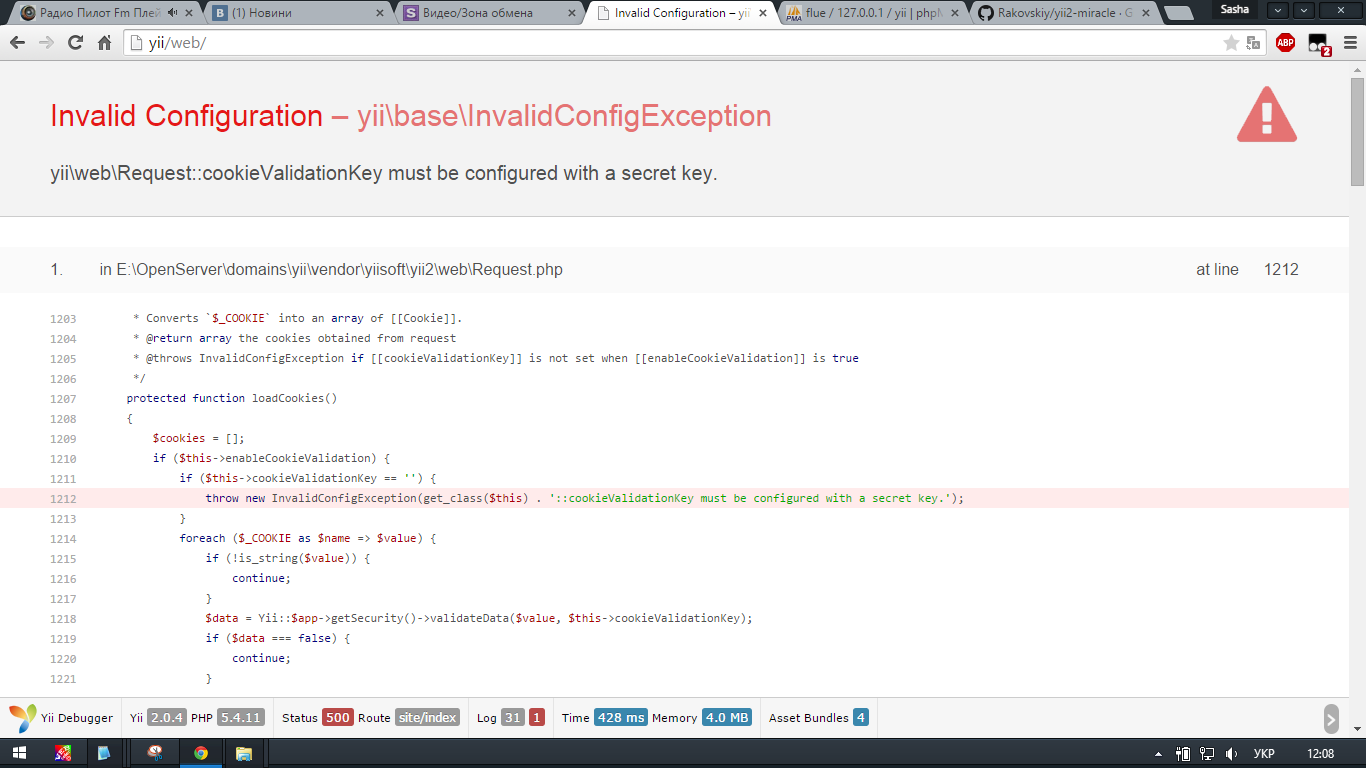
Task: Switch to the phpMyAdmin flue tab
Action: tap(872, 13)
